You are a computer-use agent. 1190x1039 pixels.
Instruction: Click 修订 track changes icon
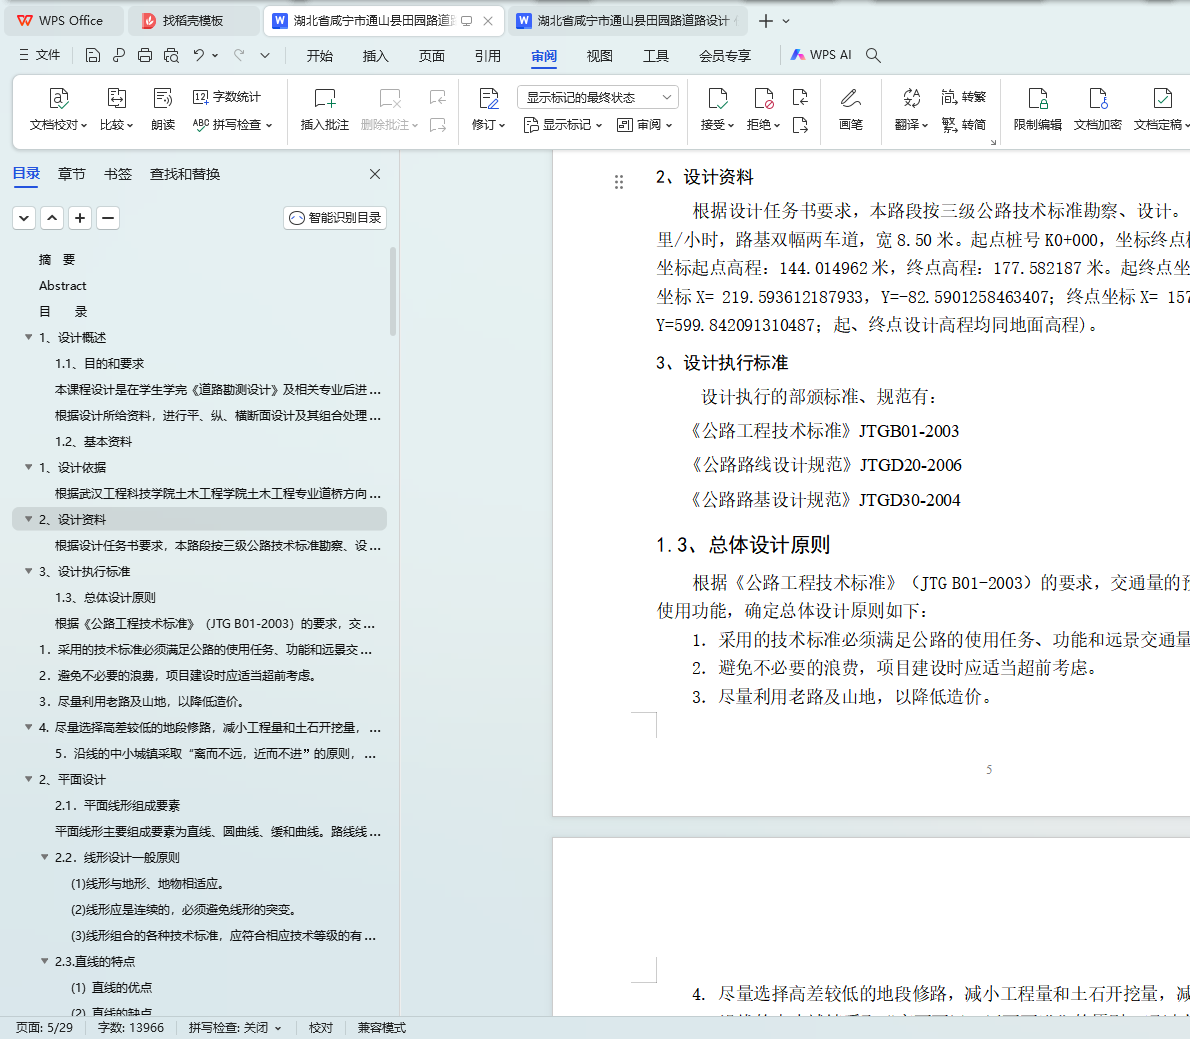(x=488, y=109)
